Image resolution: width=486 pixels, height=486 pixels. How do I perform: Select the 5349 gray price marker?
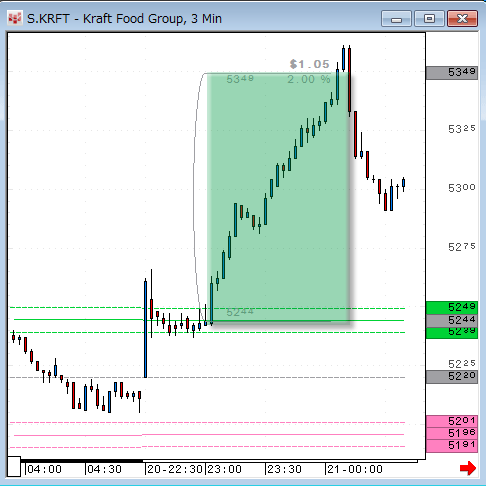452,72
